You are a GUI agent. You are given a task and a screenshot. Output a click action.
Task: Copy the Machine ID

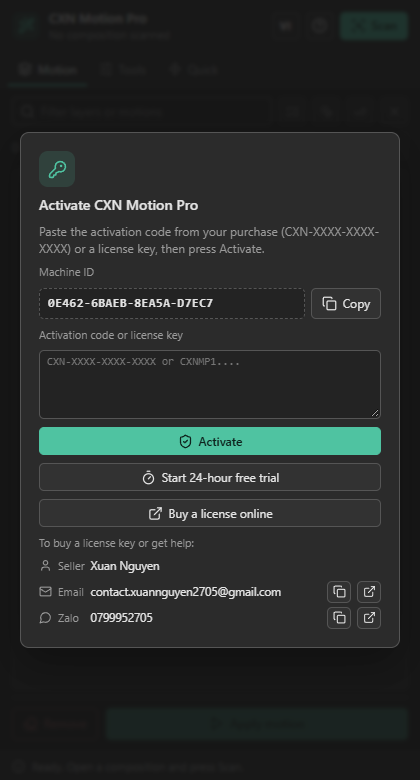(346, 303)
